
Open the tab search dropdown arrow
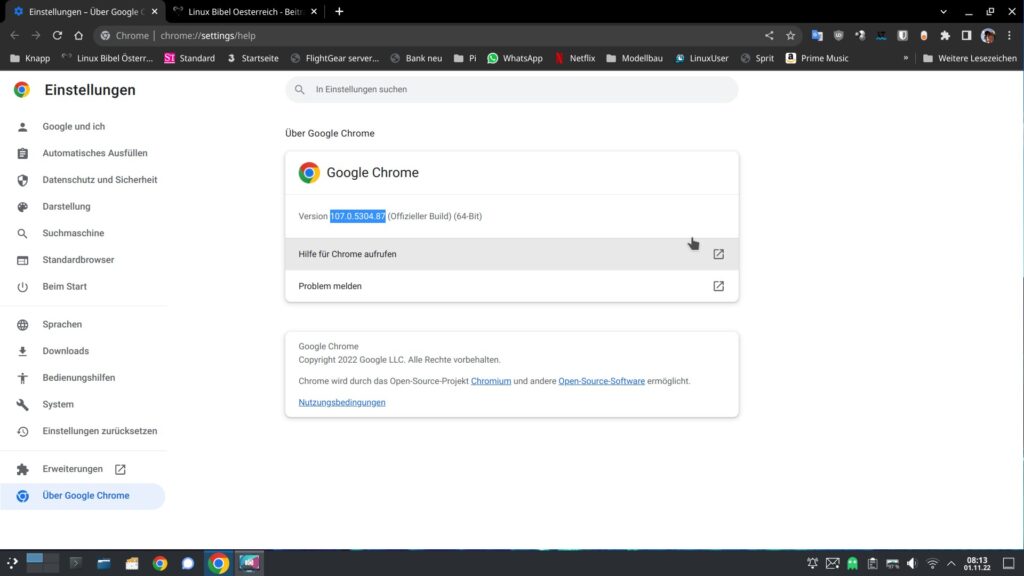click(943, 12)
